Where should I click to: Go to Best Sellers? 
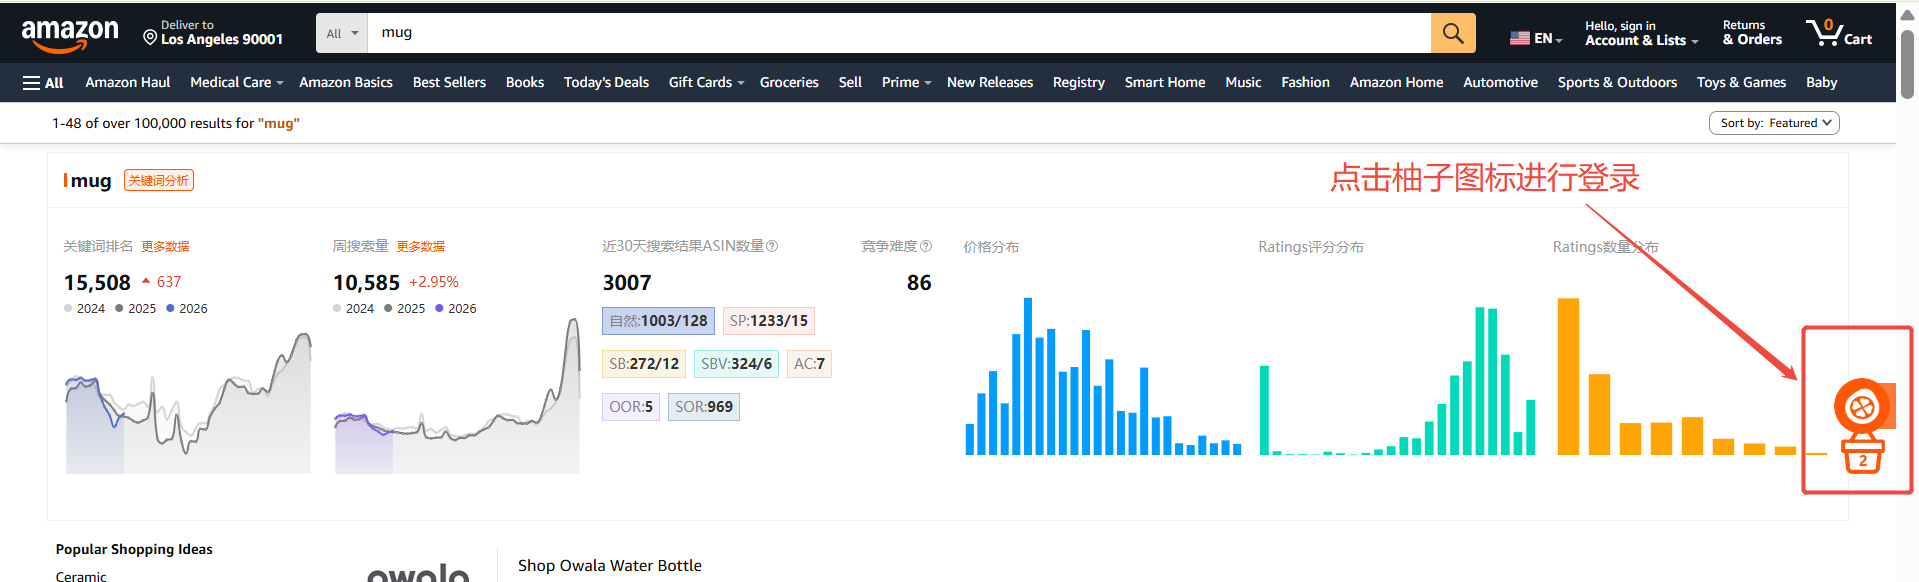coord(449,82)
